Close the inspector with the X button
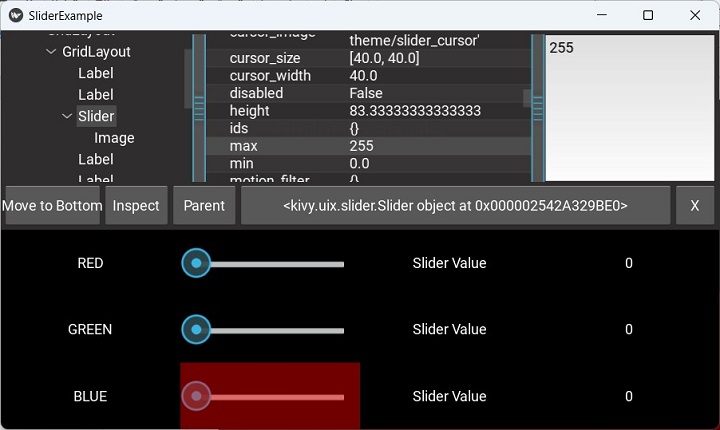Screen dimensions: 720x430 coord(695,205)
